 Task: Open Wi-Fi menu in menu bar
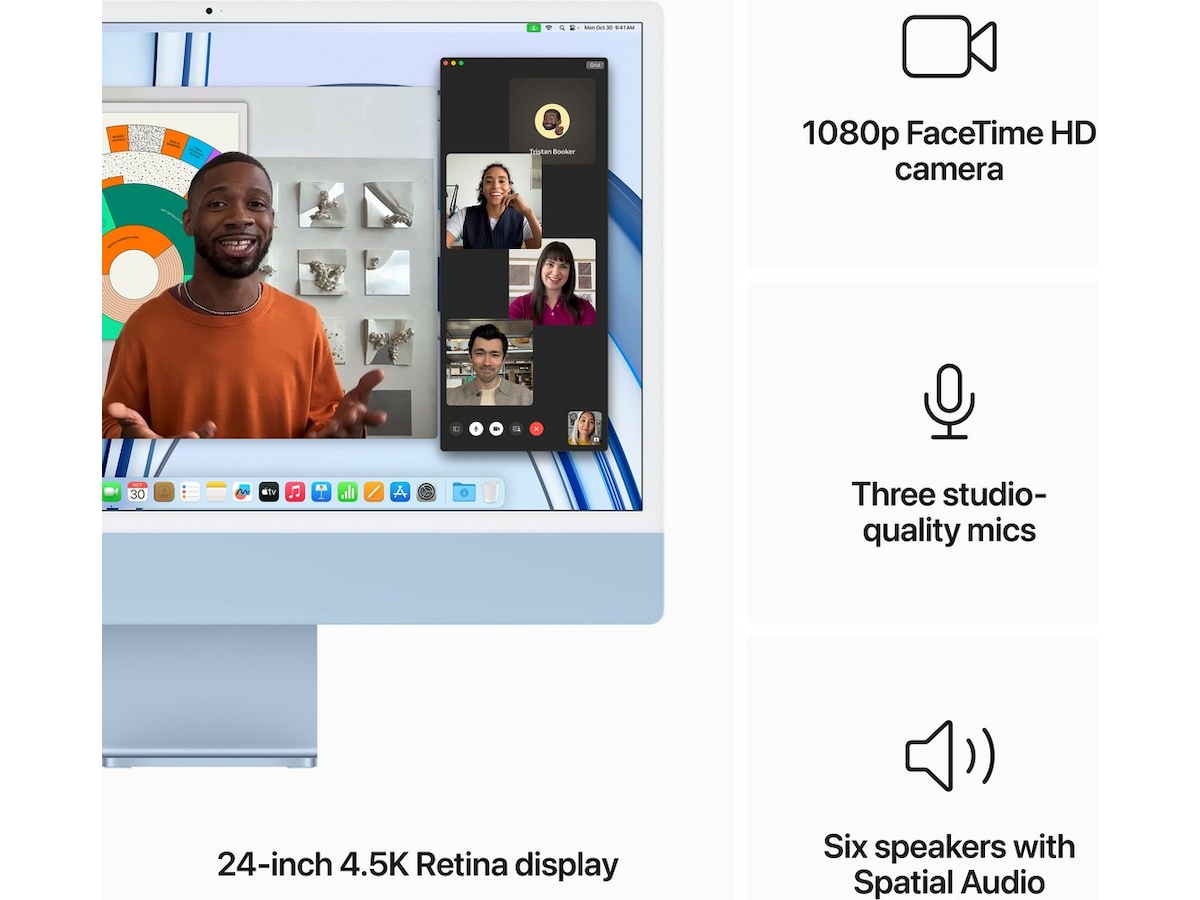coord(548,27)
